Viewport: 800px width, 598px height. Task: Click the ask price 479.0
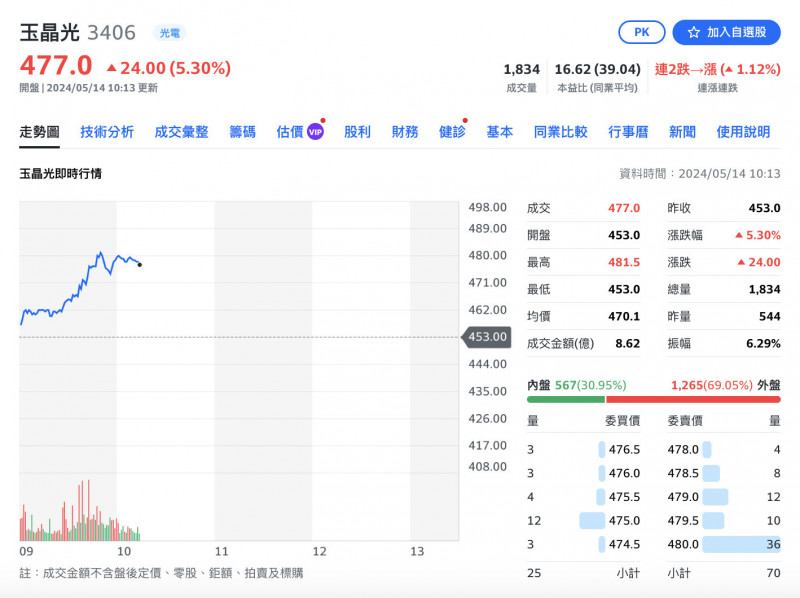tap(683, 497)
